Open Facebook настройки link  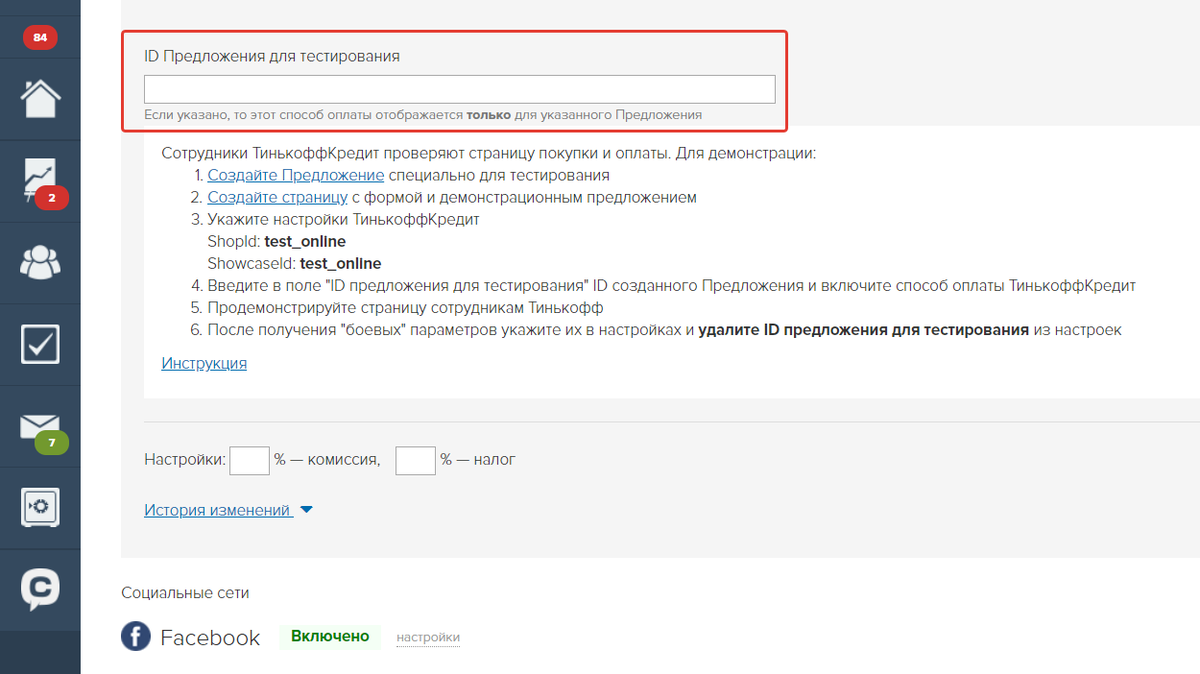pyautogui.click(x=428, y=637)
